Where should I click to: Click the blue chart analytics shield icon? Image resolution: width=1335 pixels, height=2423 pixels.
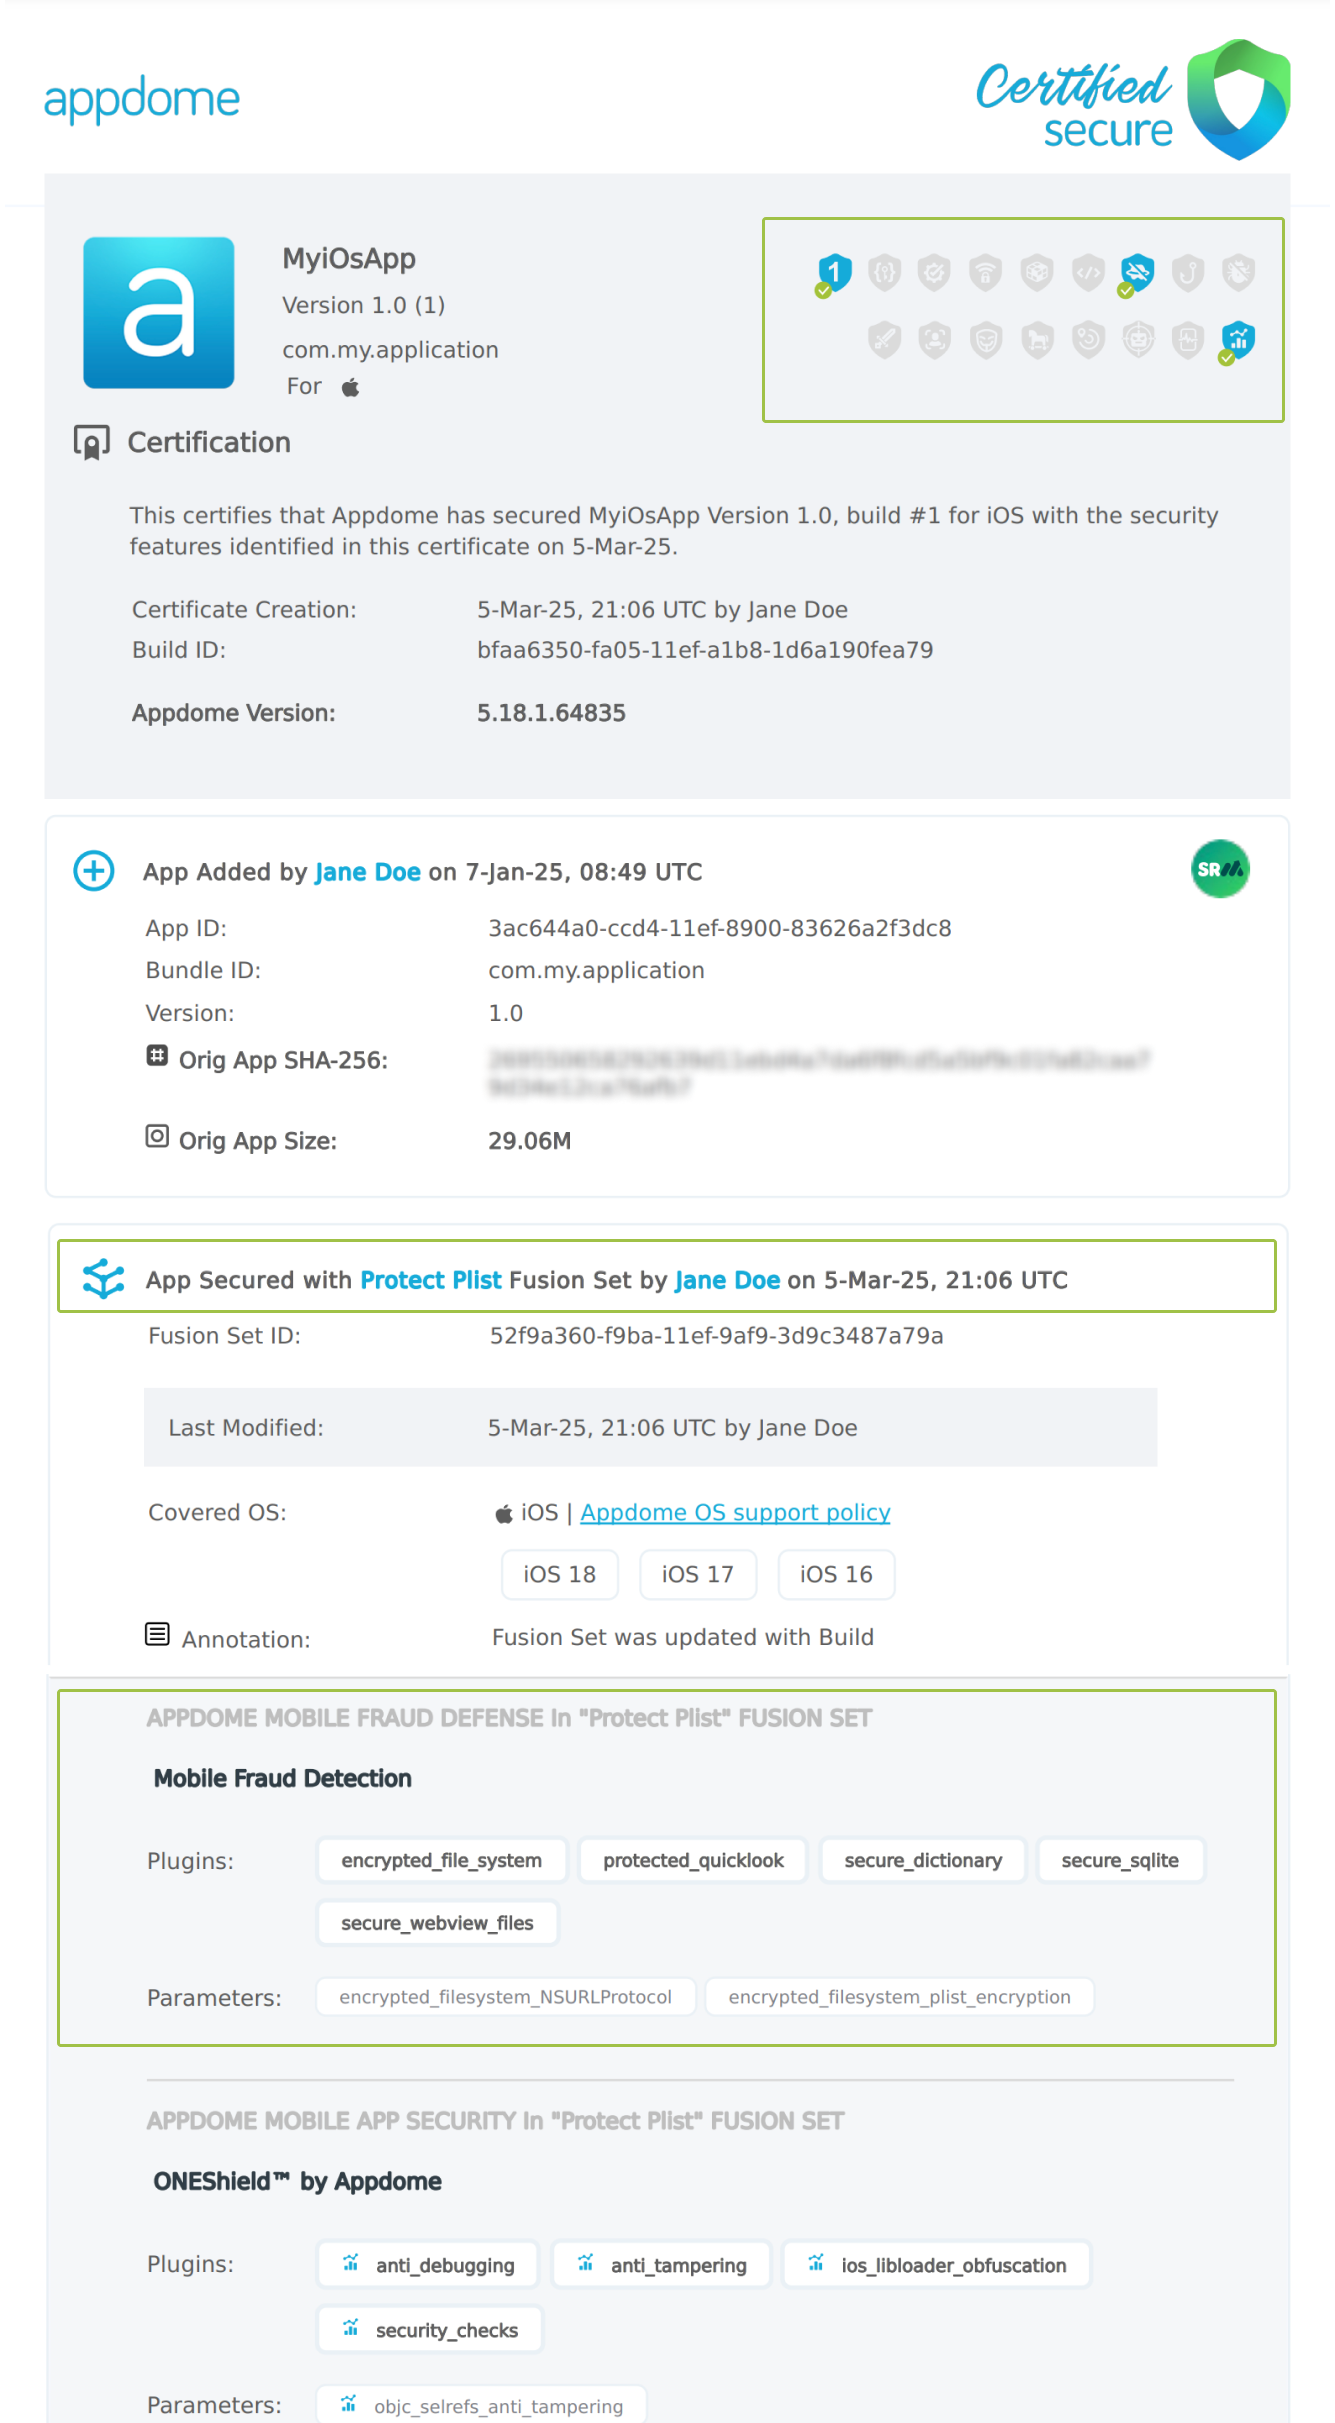point(1238,340)
